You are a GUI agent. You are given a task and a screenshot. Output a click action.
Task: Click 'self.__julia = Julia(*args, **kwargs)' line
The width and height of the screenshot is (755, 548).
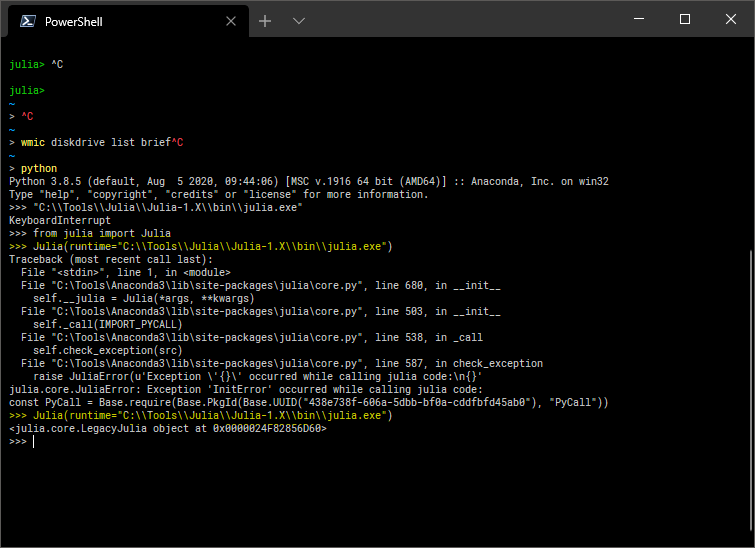pyautogui.click(x=143, y=299)
